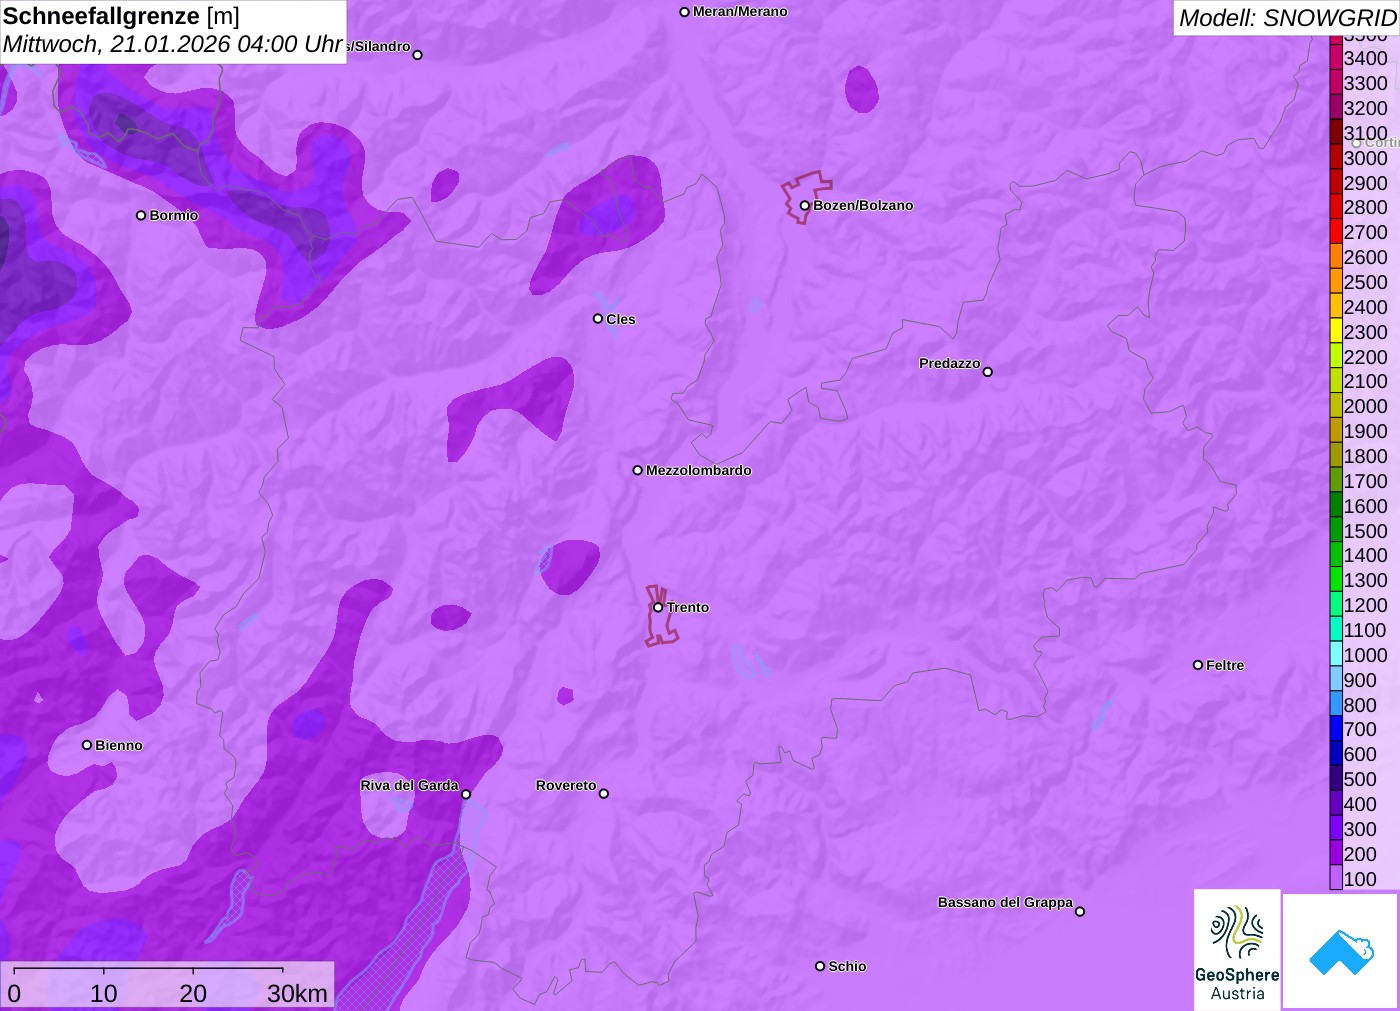Click the Bassano del Grappa label
Screen dimensions: 1400x1011
[x=1005, y=902]
